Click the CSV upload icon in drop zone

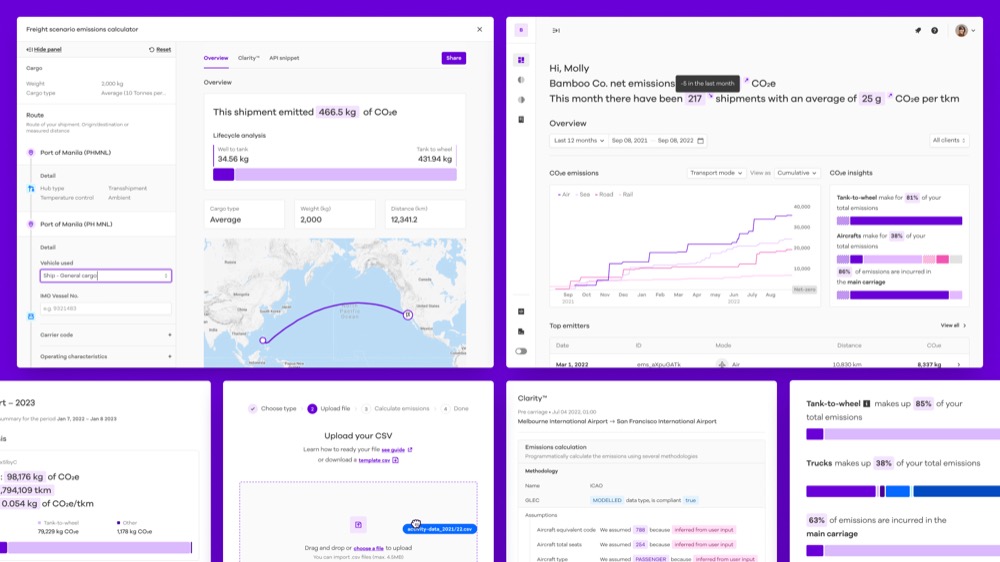358,525
